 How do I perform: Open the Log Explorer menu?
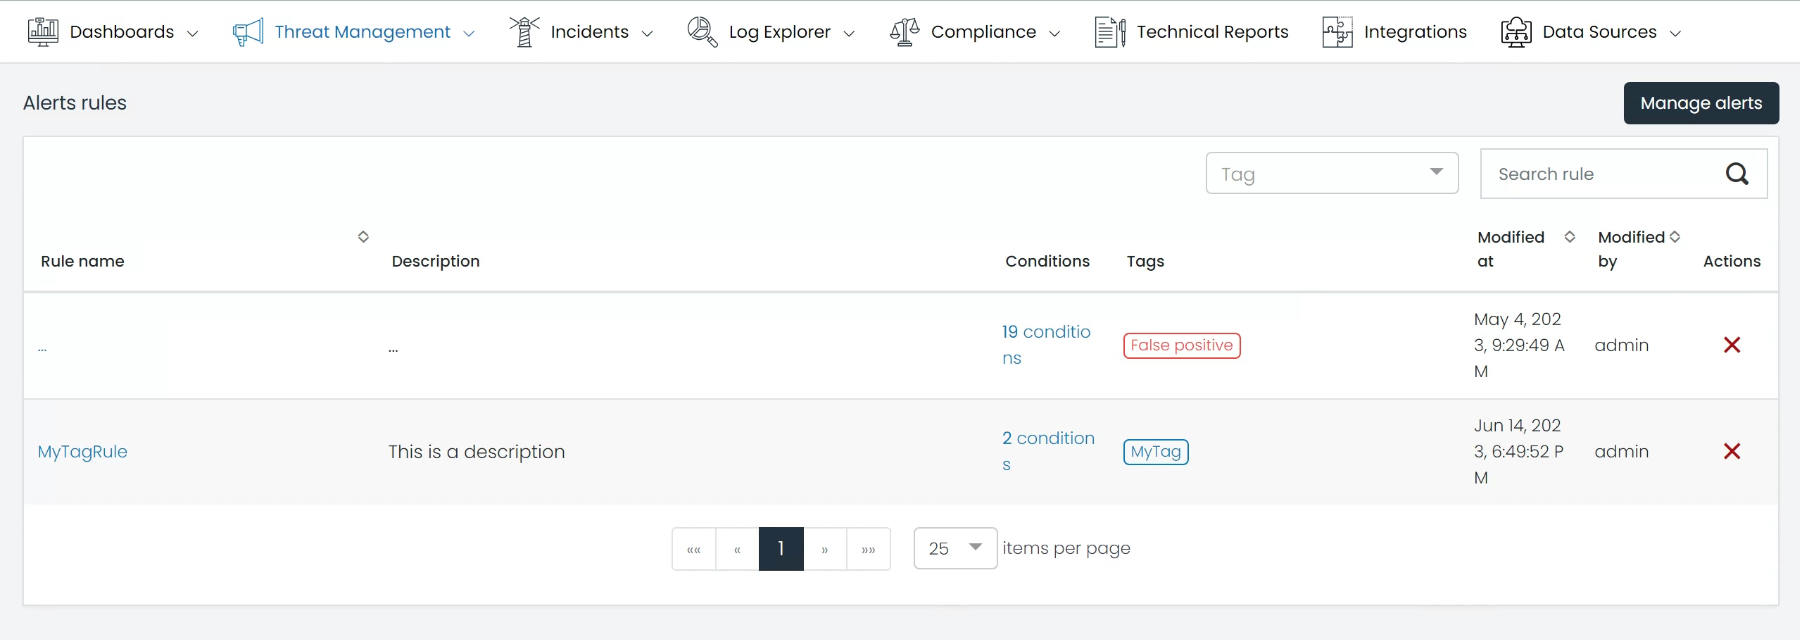click(771, 32)
